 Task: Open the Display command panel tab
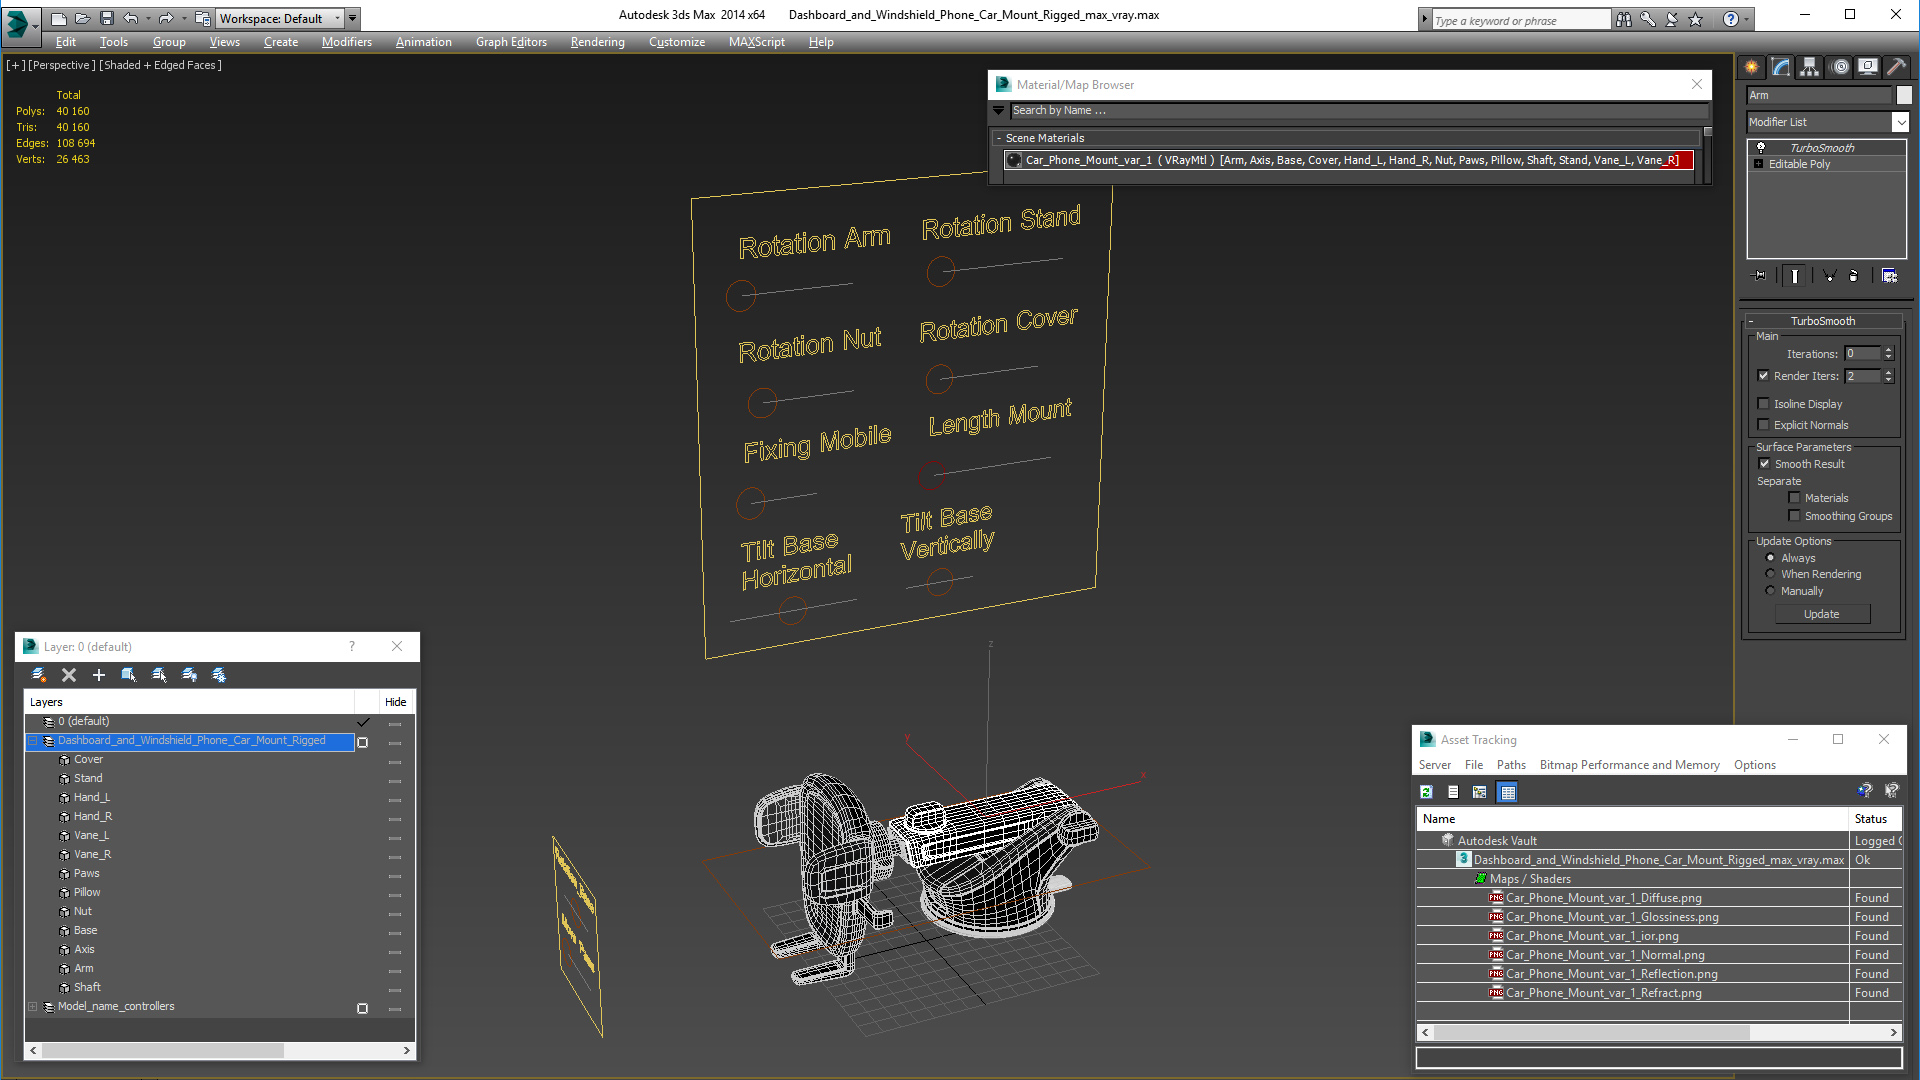point(1868,67)
